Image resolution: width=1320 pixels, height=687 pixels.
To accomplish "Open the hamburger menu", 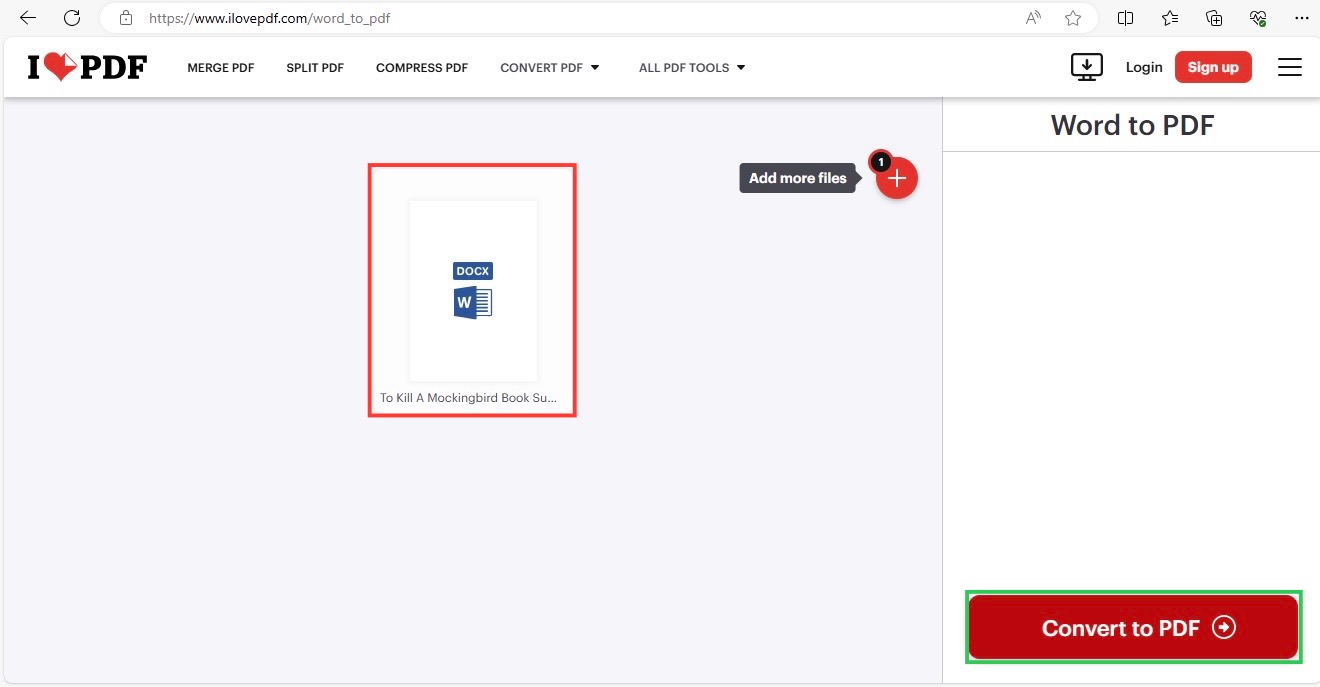I will tap(1290, 67).
